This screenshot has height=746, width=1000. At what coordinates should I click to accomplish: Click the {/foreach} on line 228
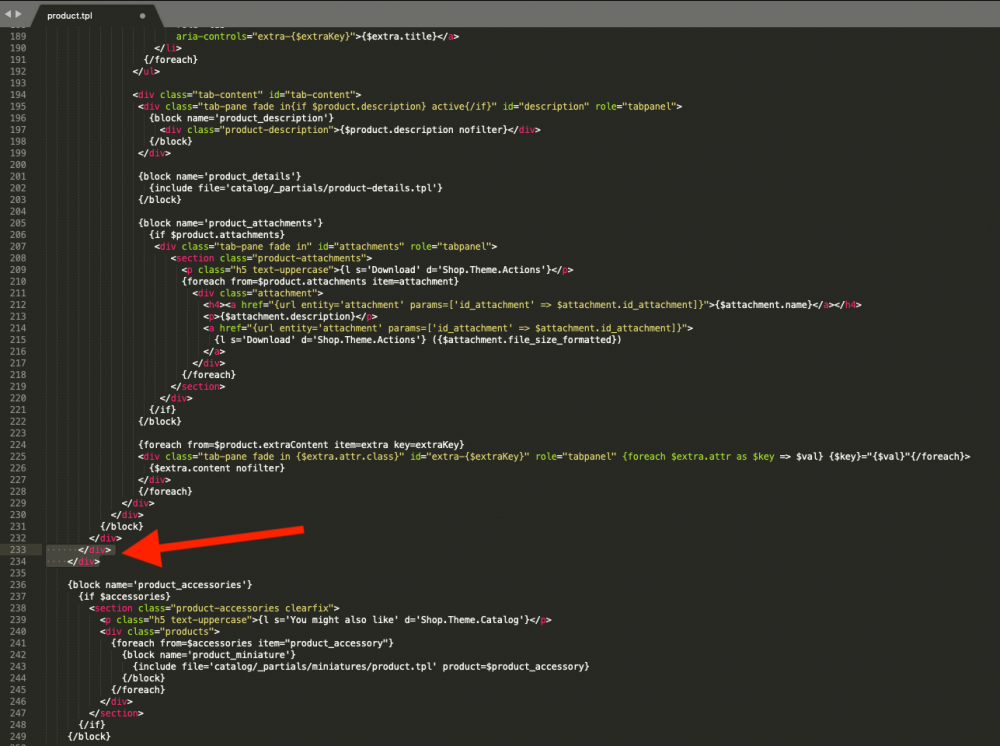pyautogui.click(x=165, y=492)
